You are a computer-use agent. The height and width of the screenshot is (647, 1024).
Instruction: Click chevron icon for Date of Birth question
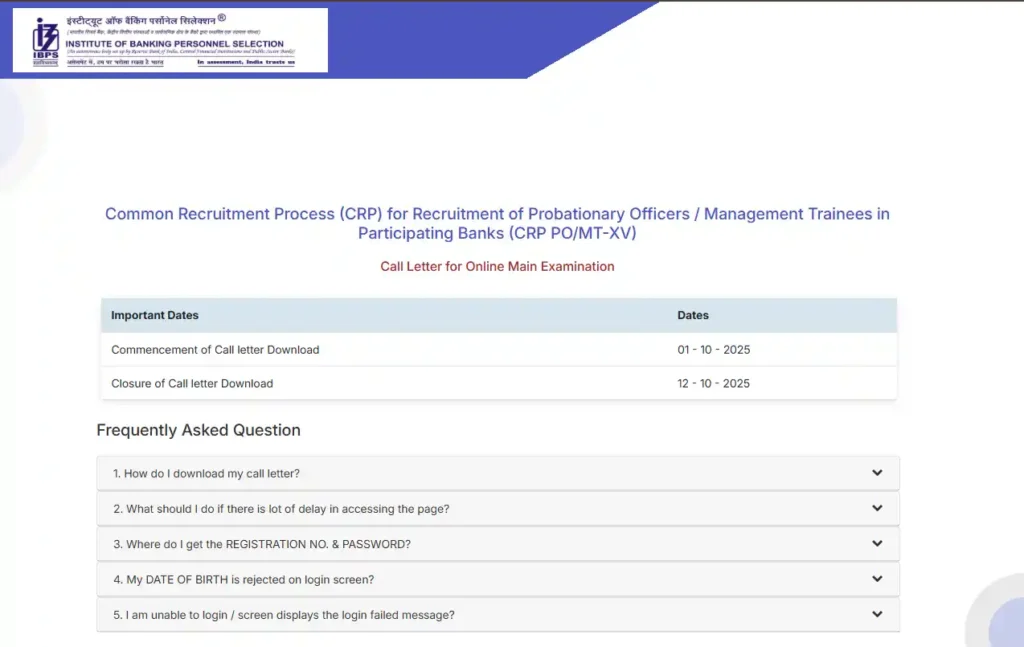[876, 579]
